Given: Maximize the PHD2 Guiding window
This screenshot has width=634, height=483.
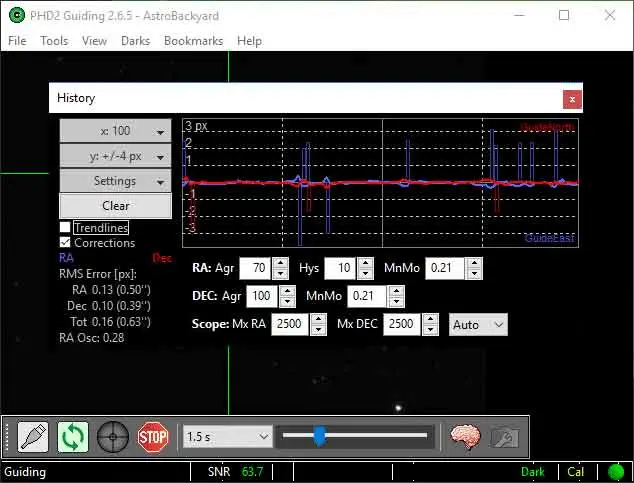Looking at the screenshot, I should tap(564, 15).
